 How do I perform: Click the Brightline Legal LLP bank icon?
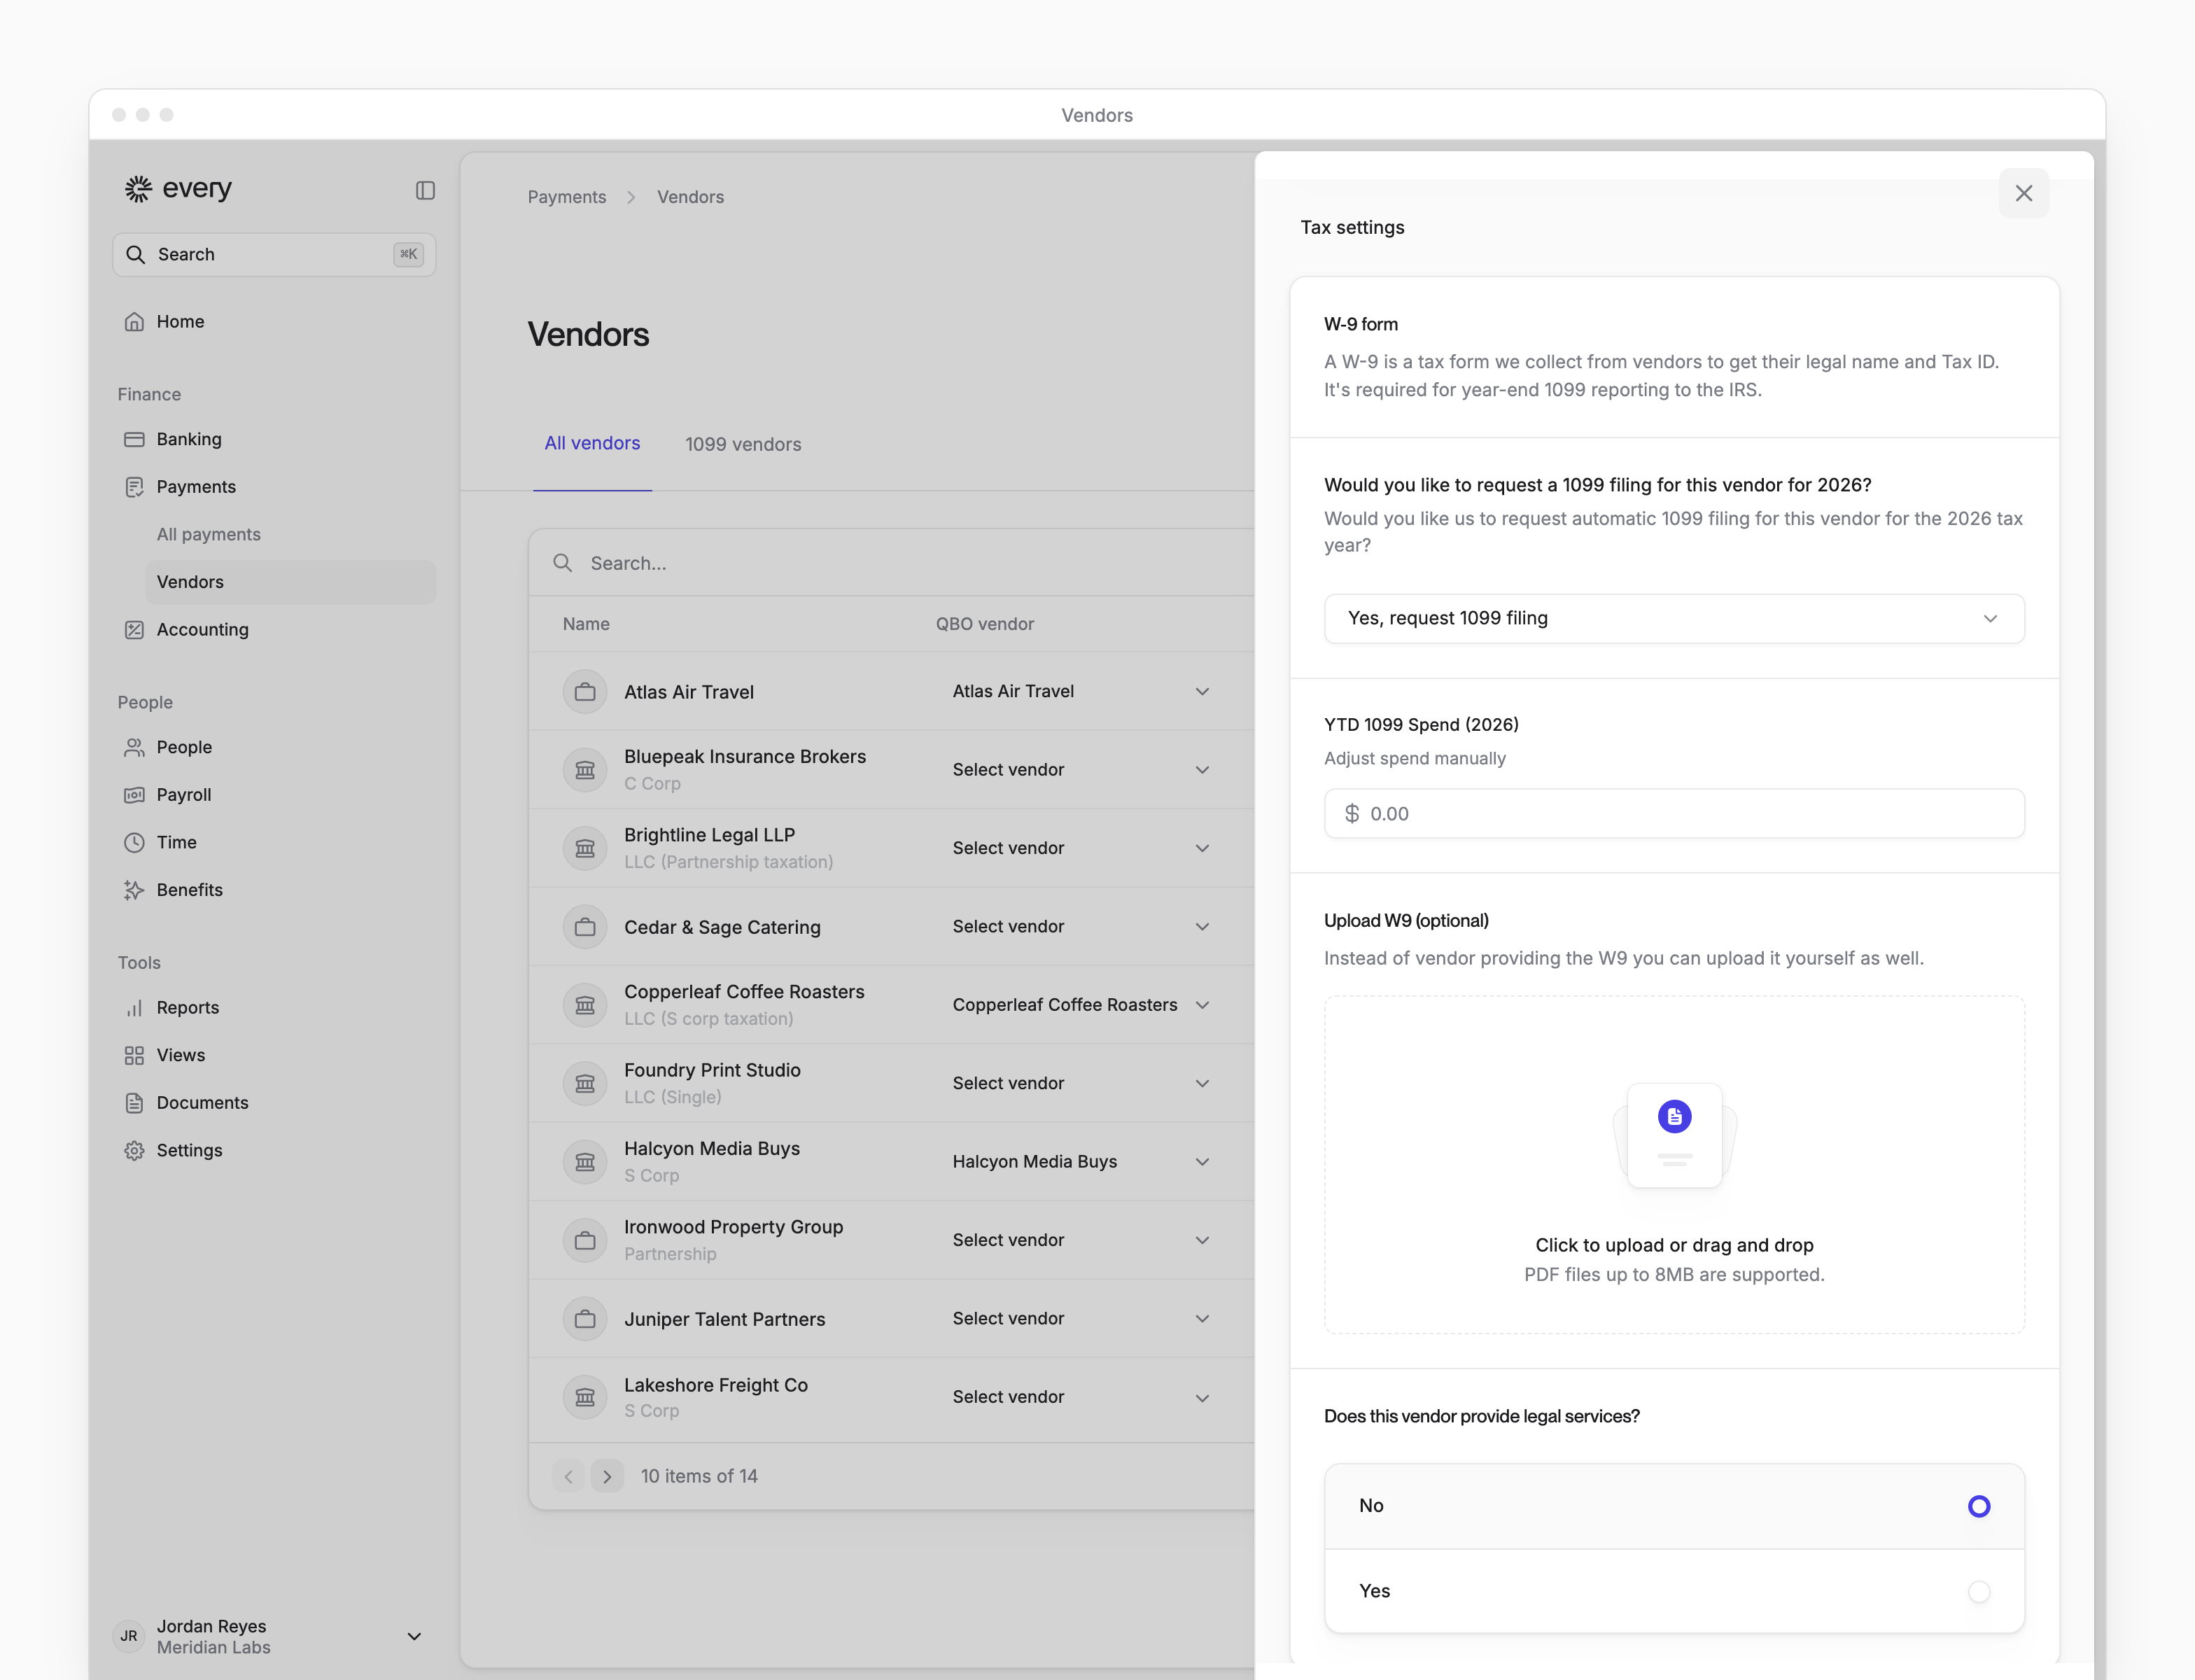tap(585, 849)
